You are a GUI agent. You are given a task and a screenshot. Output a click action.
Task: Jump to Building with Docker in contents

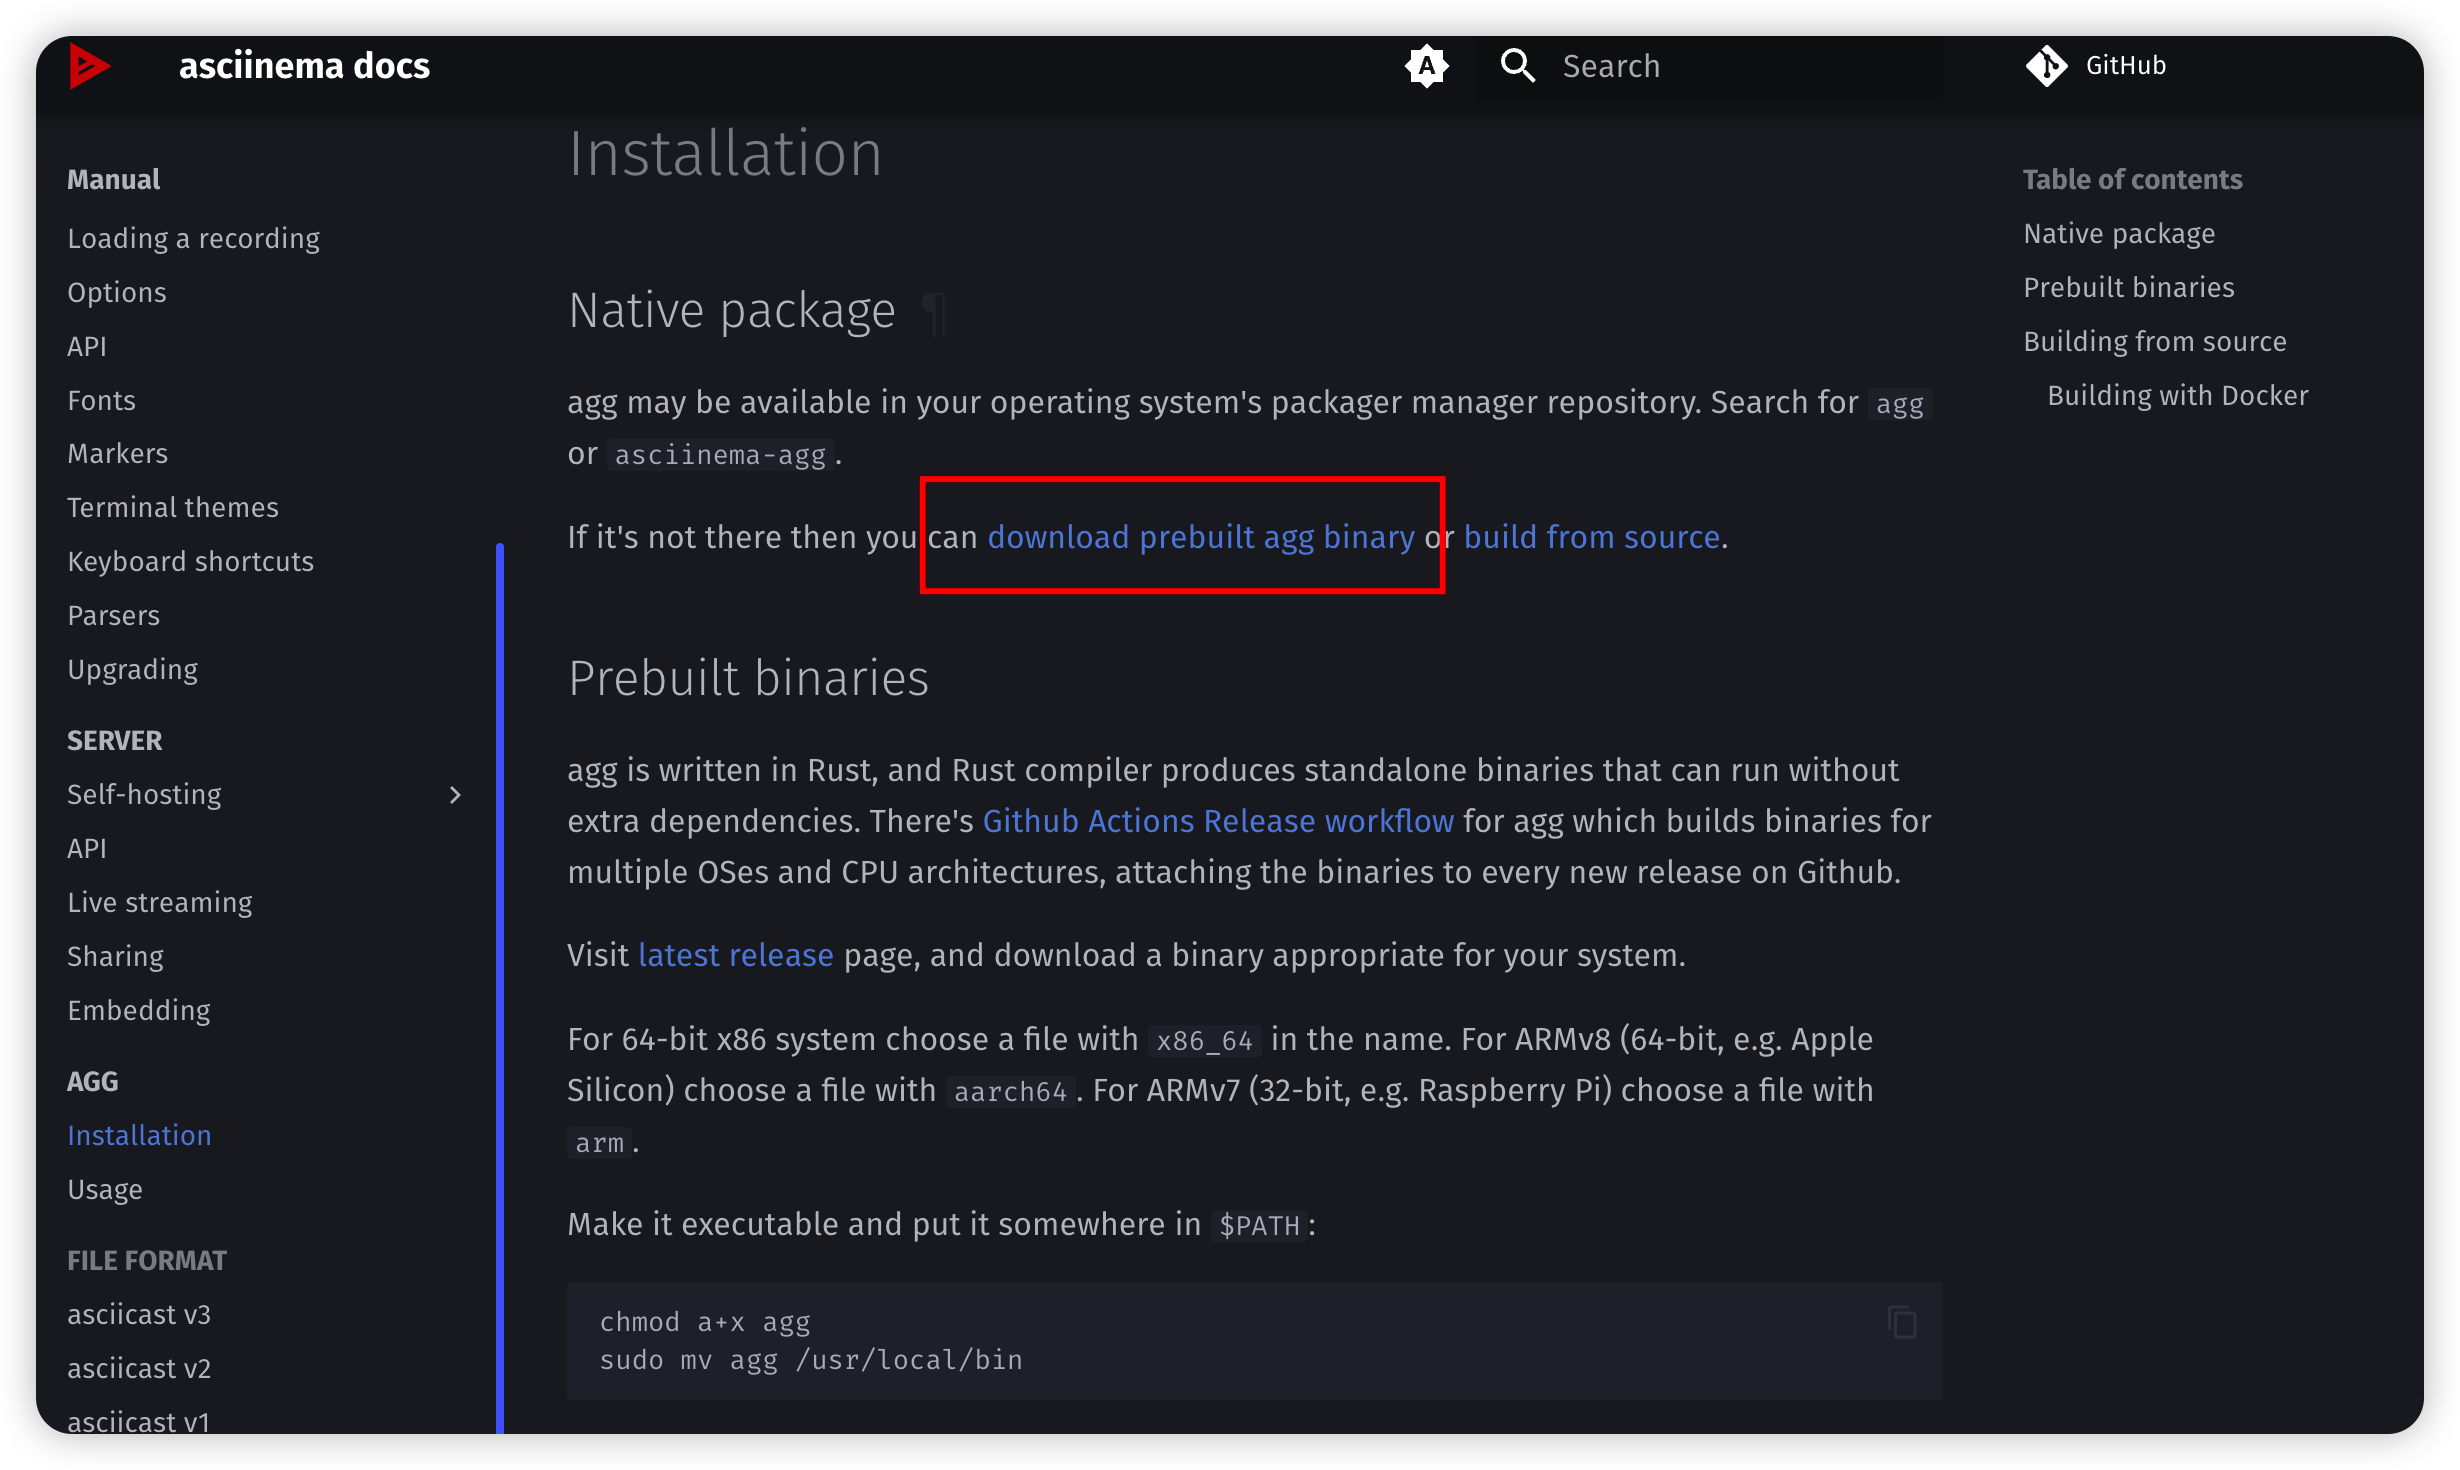(x=2177, y=396)
